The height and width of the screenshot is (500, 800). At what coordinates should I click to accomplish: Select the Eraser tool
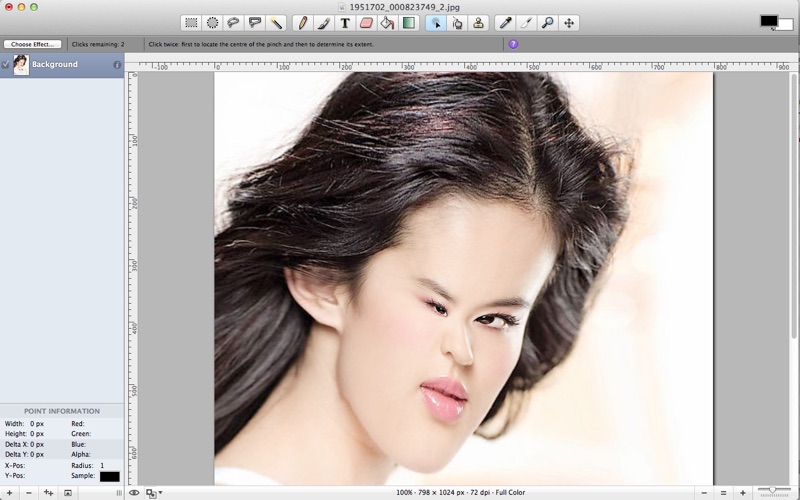point(366,22)
